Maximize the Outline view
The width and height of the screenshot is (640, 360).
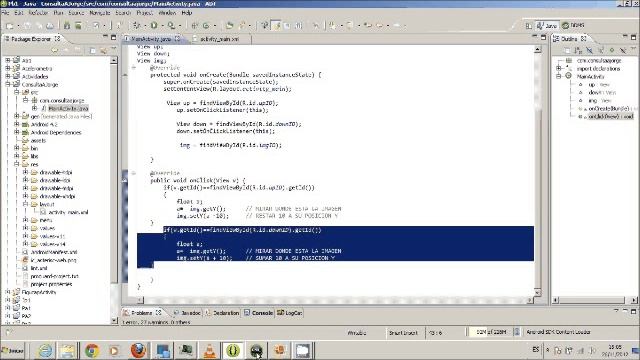click(x=633, y=37)
